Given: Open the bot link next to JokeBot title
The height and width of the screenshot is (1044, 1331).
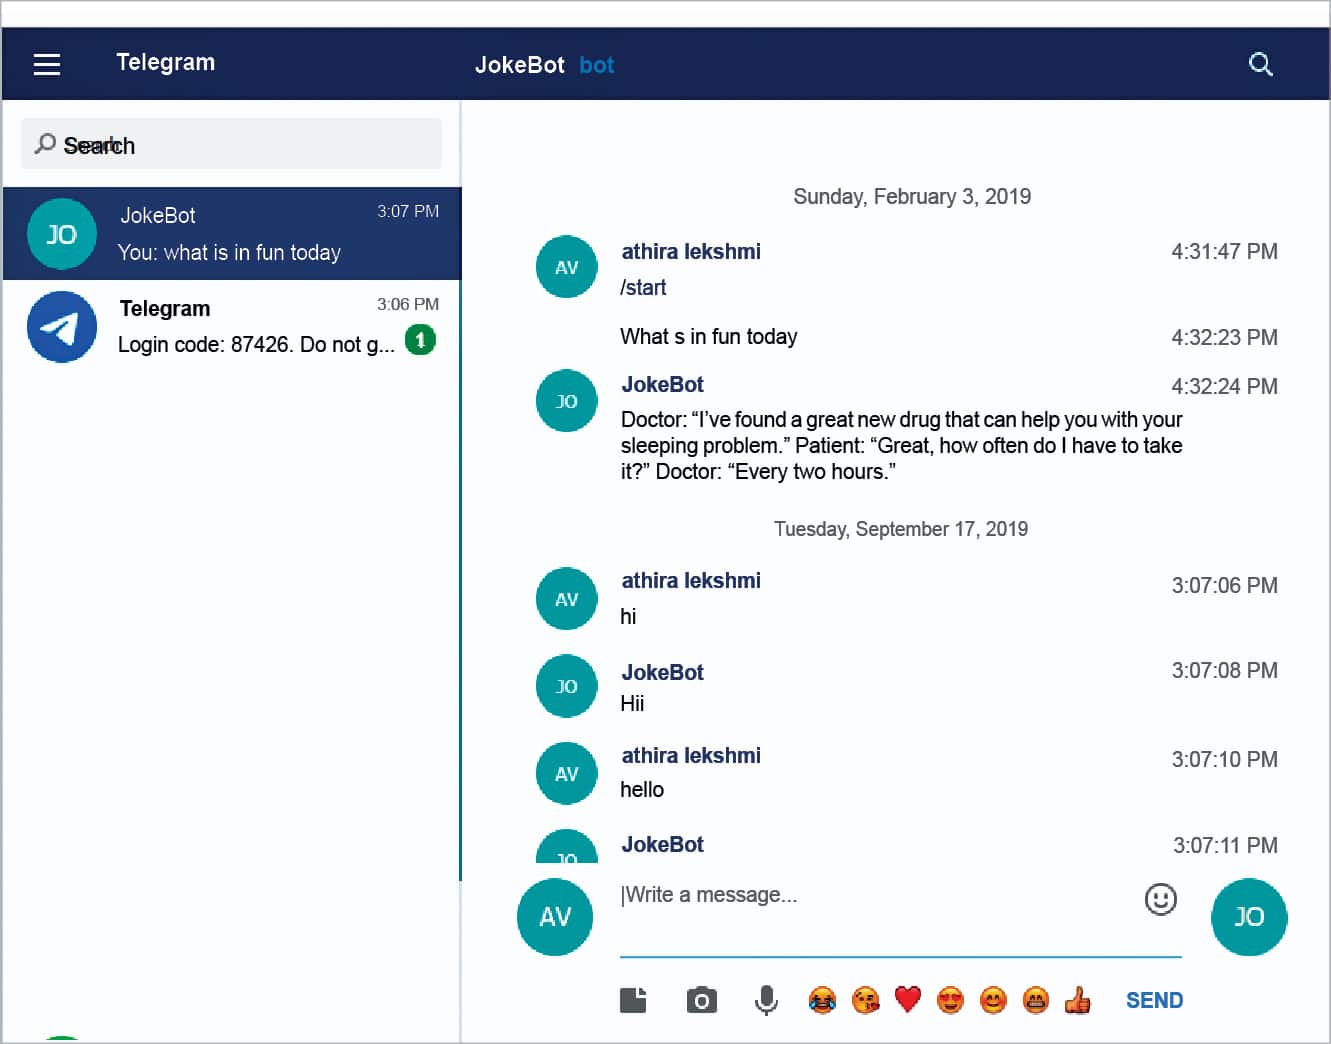Looking at the screenshot, I should pyautogui.click(x=597, y=65).
